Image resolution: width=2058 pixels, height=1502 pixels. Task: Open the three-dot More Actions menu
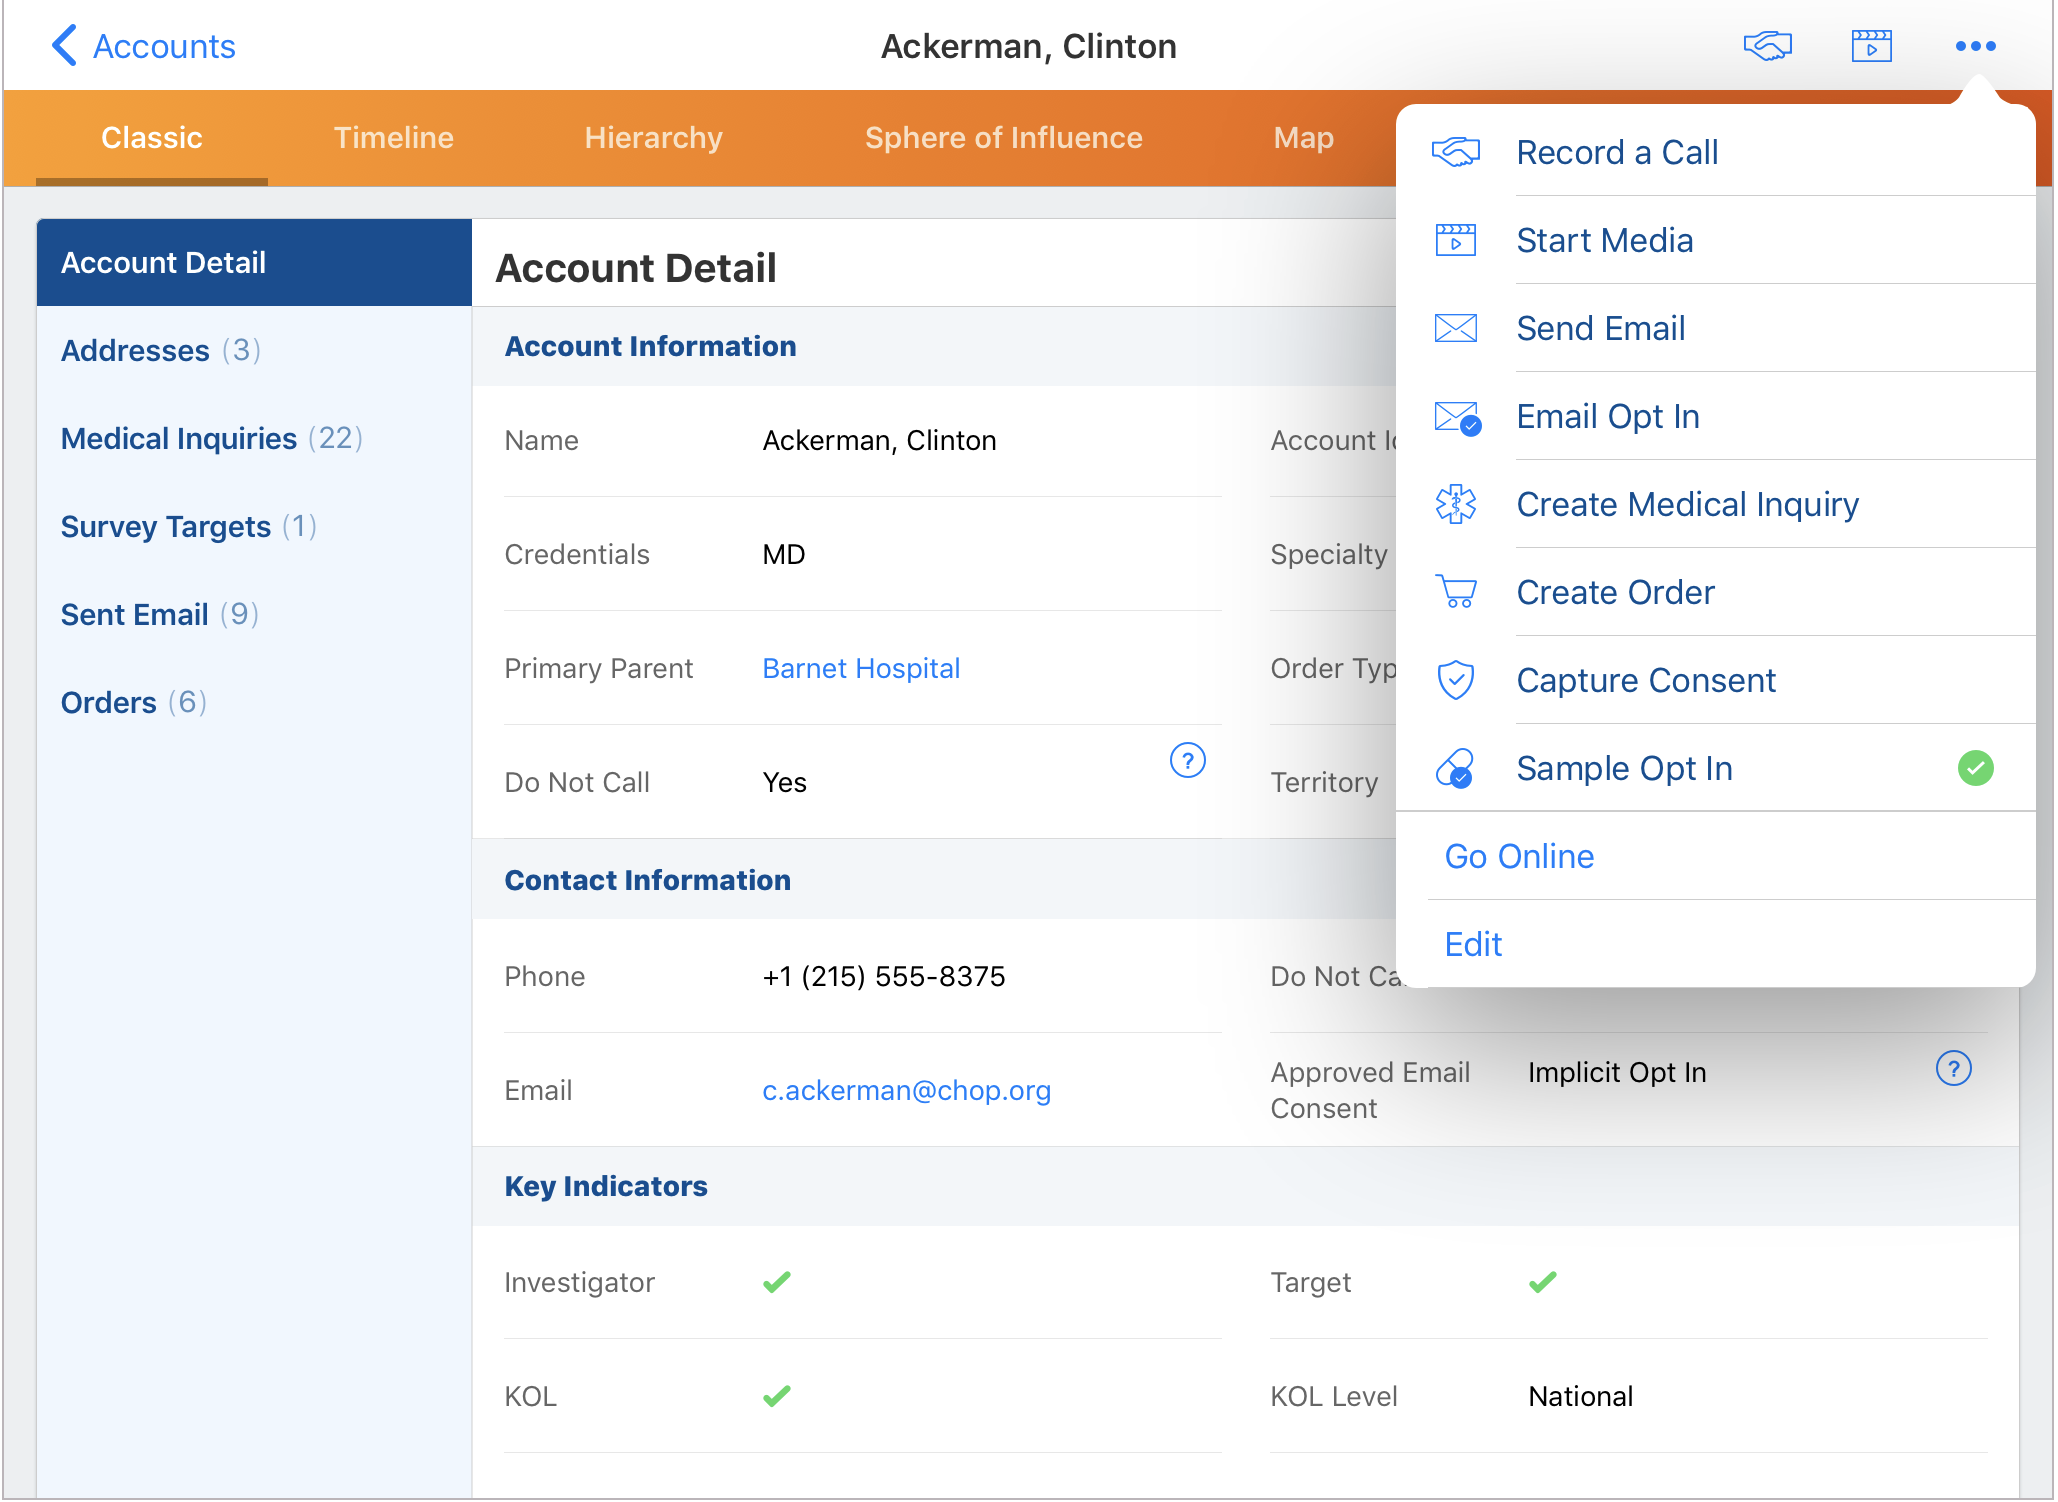pos(1975,46)
